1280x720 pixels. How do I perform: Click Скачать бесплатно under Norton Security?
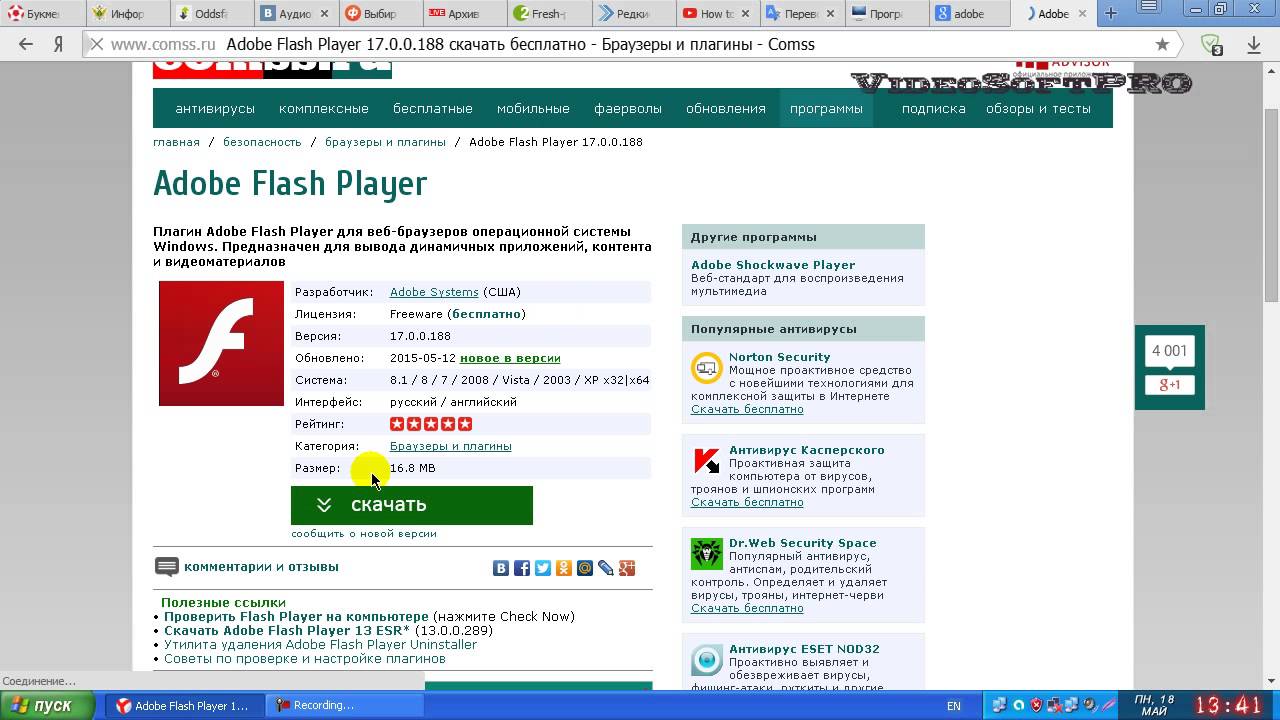[x=747, y=409]
